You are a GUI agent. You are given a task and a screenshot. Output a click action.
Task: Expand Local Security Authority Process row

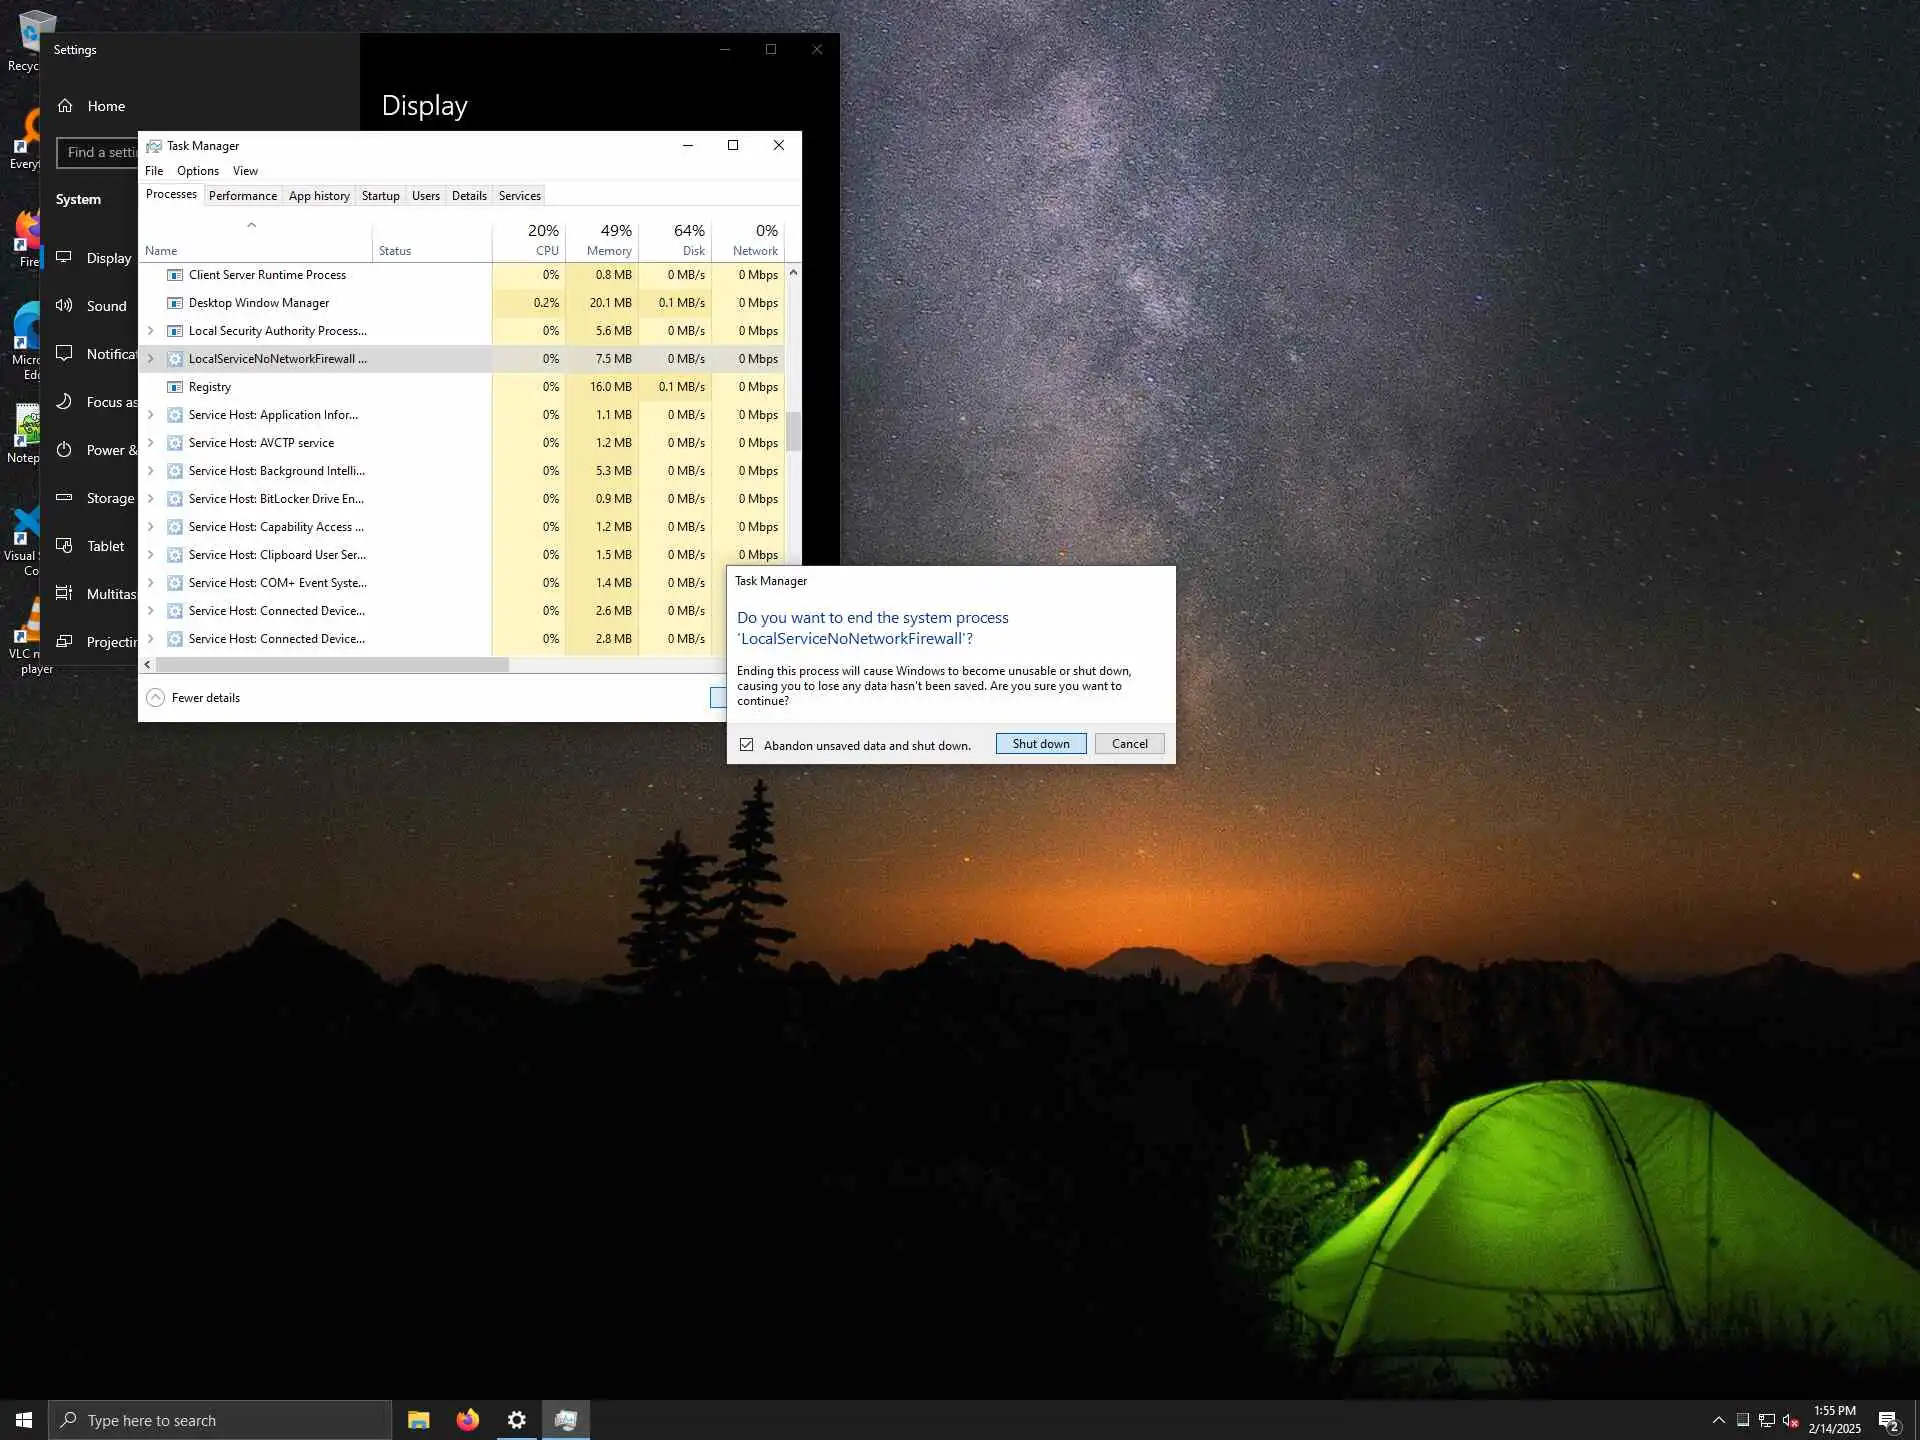(x=151, y=331)
